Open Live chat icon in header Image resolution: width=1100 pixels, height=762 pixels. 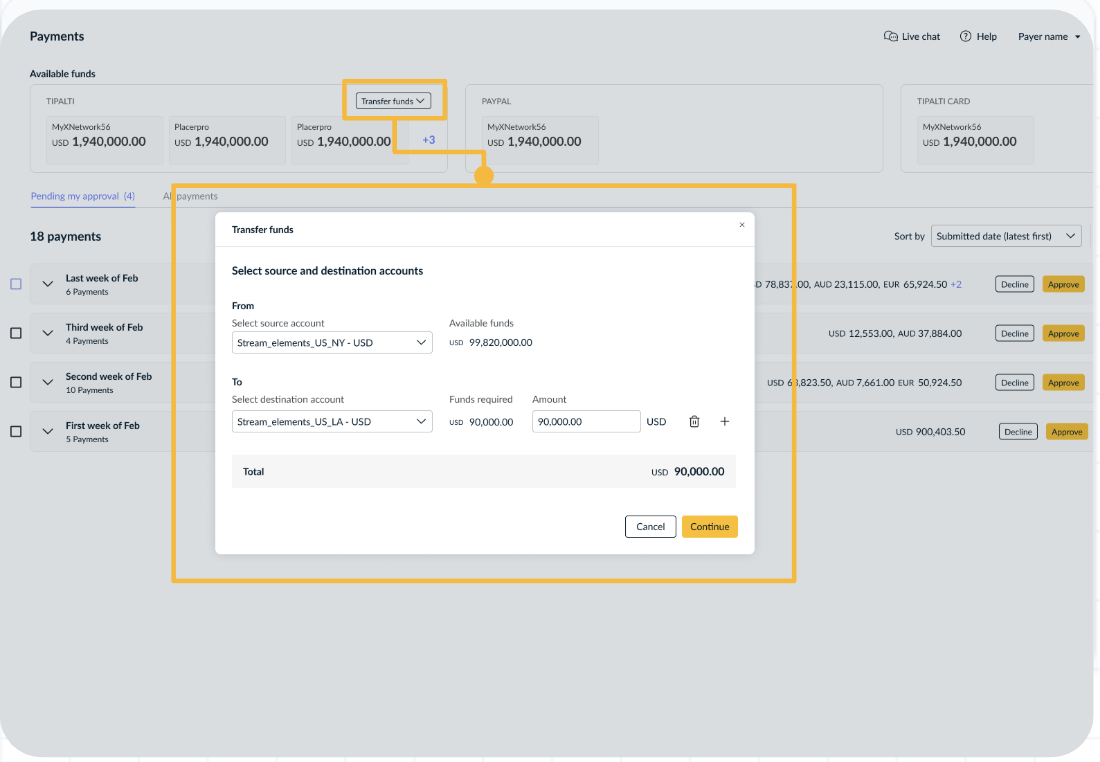coord(890,36)
